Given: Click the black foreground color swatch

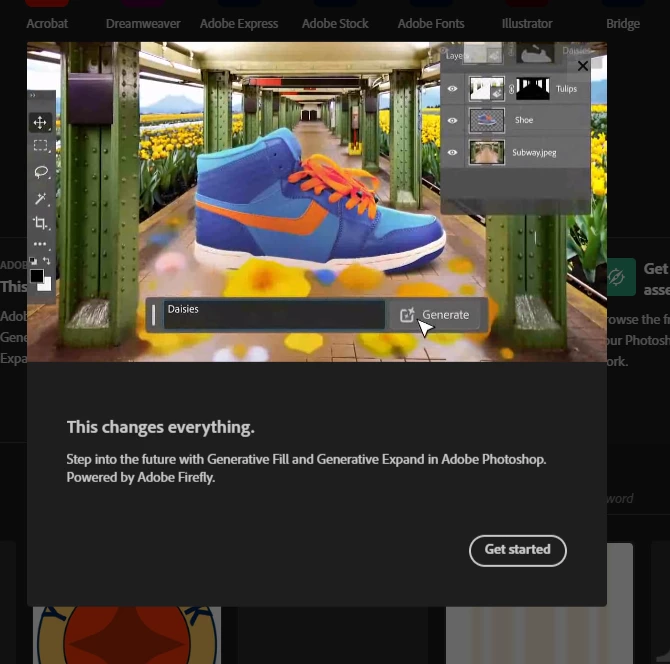Looking at the screenshot, I should pos(36,276).
